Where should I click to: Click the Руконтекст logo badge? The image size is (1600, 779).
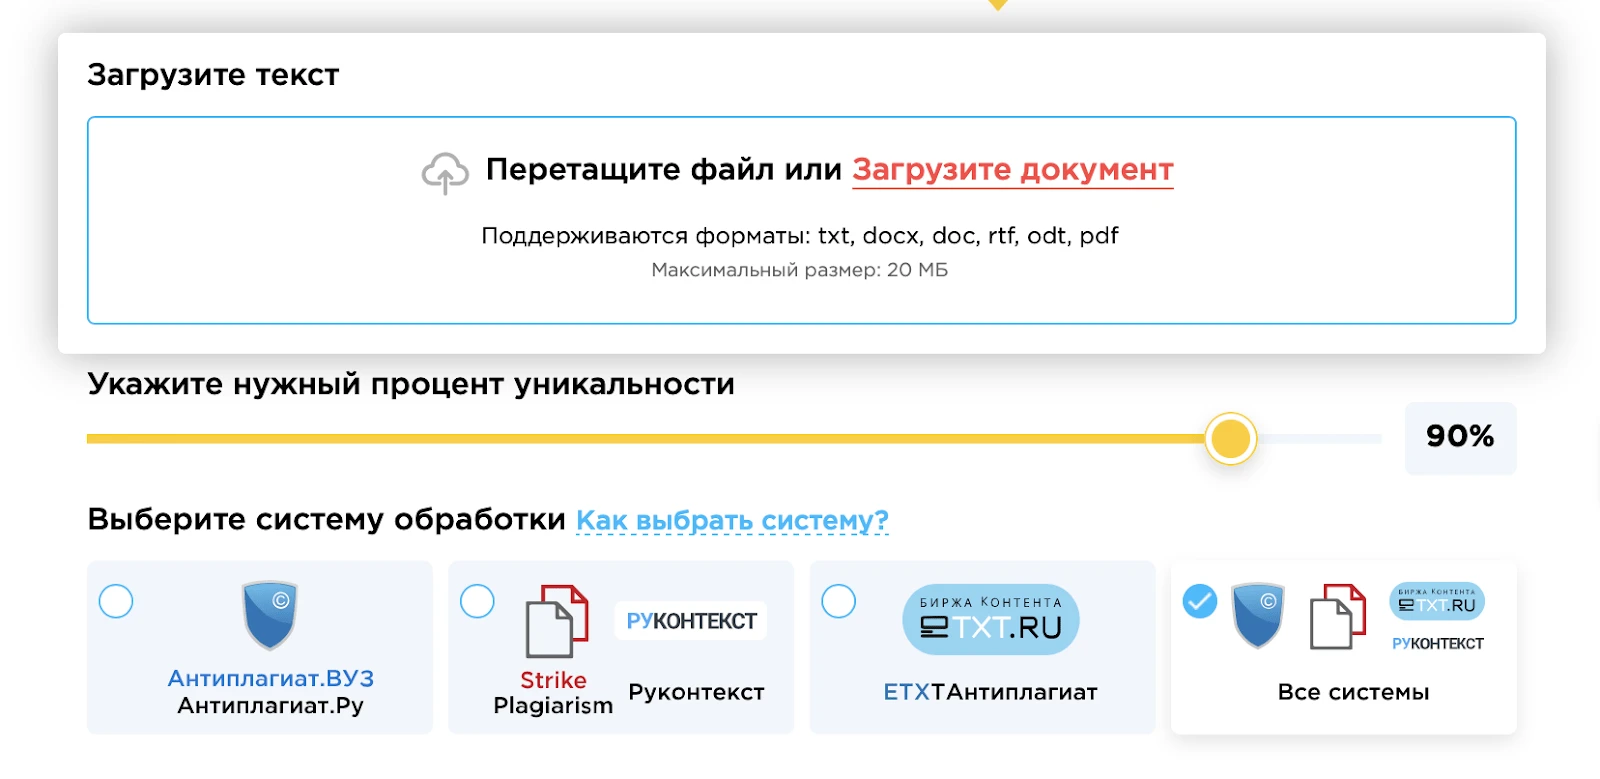[691, 621]
